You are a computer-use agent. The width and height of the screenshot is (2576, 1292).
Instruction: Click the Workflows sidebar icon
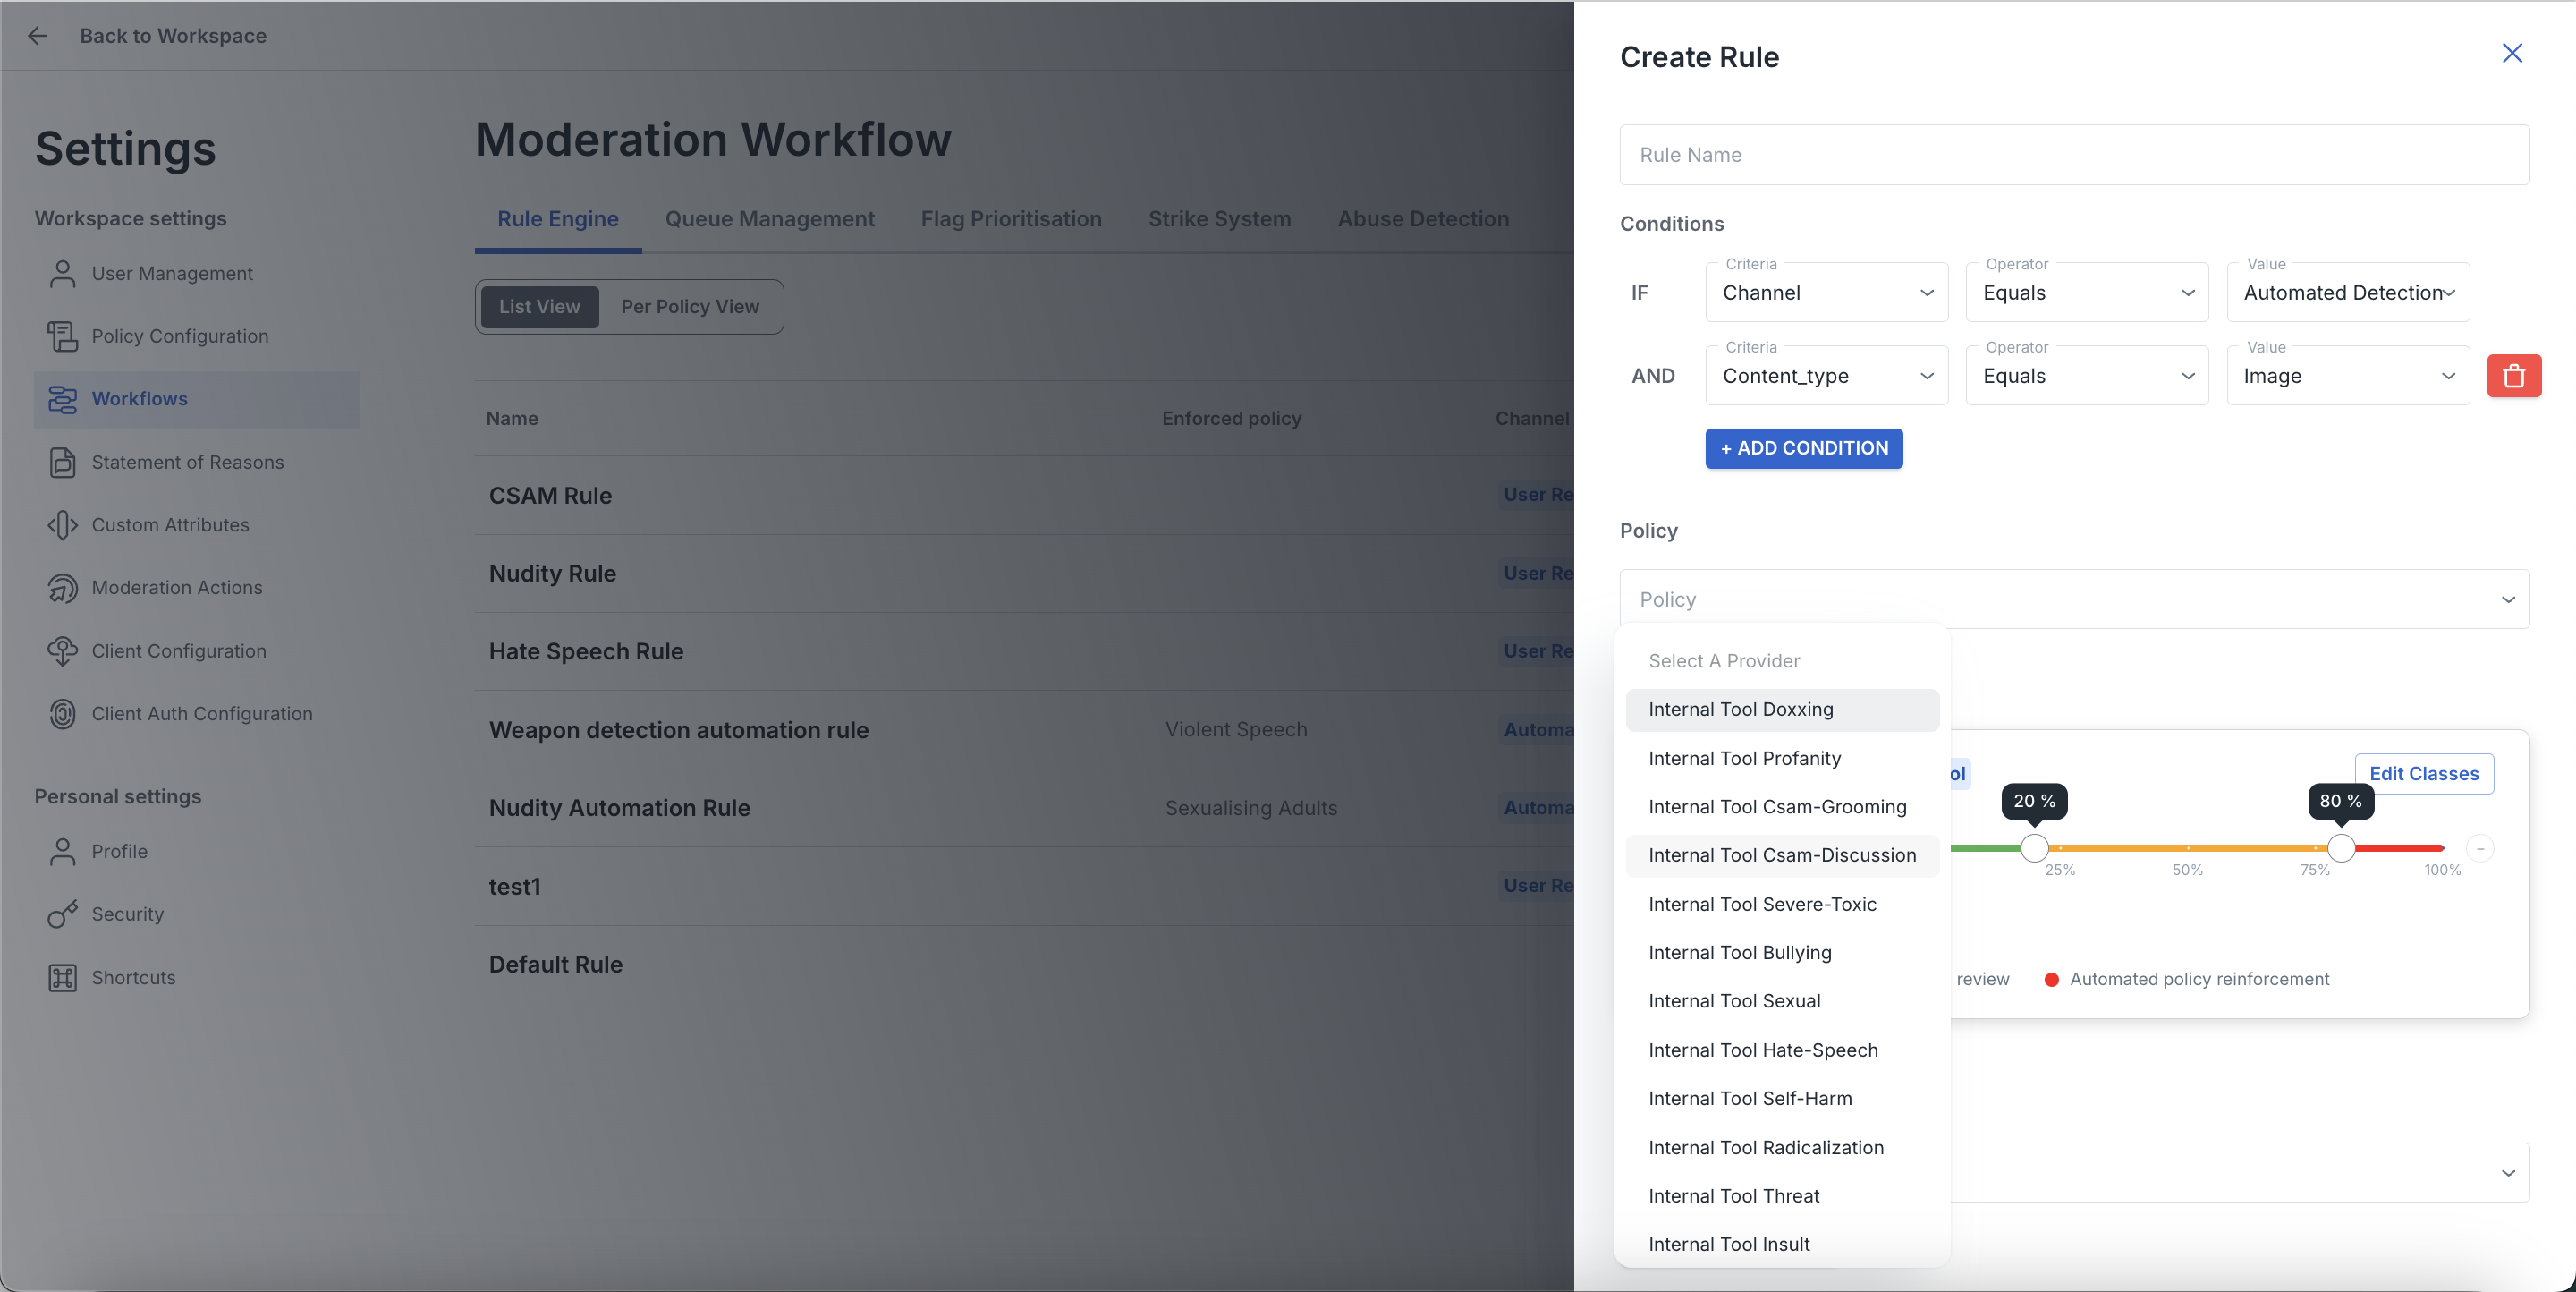(62, 399)
